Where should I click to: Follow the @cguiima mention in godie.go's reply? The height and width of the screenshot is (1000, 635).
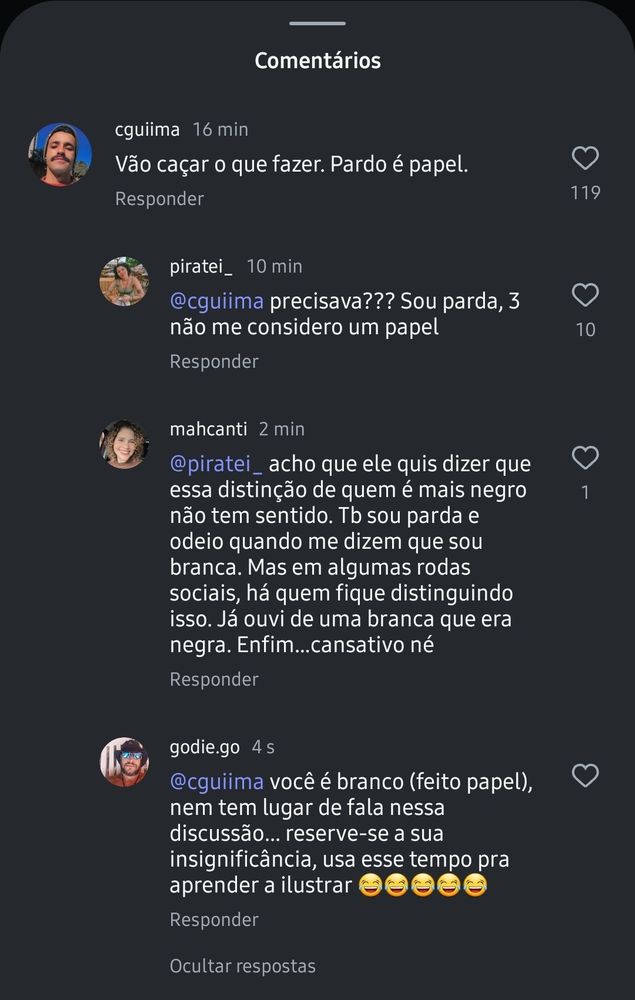coord(216,782)
